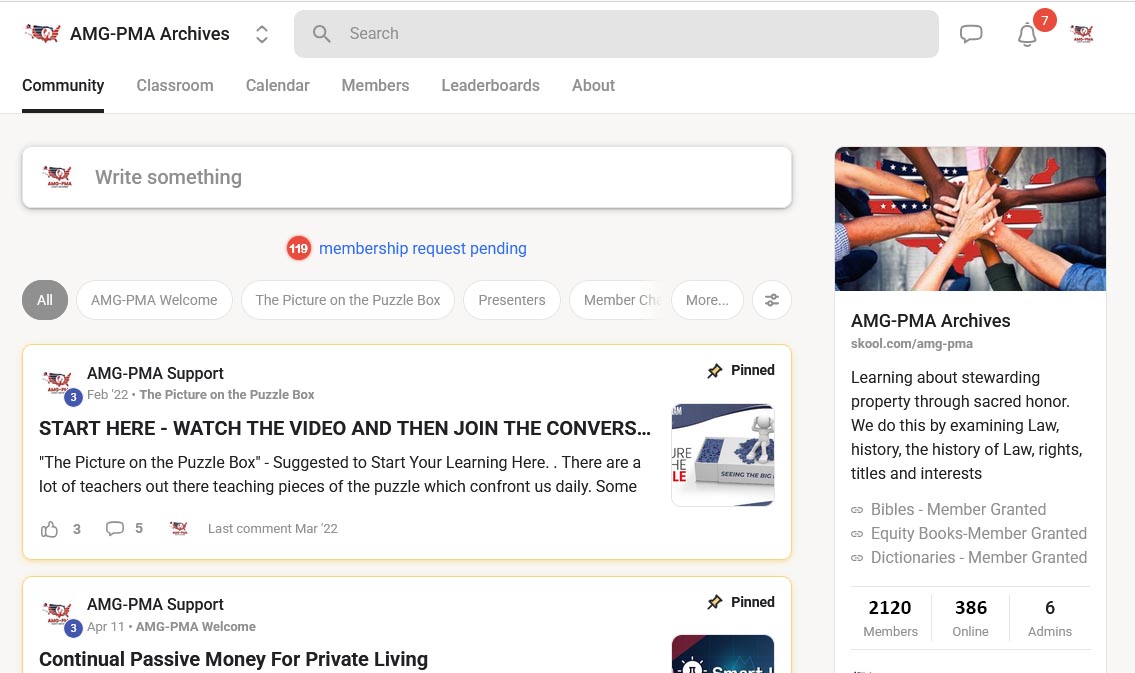
Task: Select the All category filter
Action: click(x=45, y=300)
